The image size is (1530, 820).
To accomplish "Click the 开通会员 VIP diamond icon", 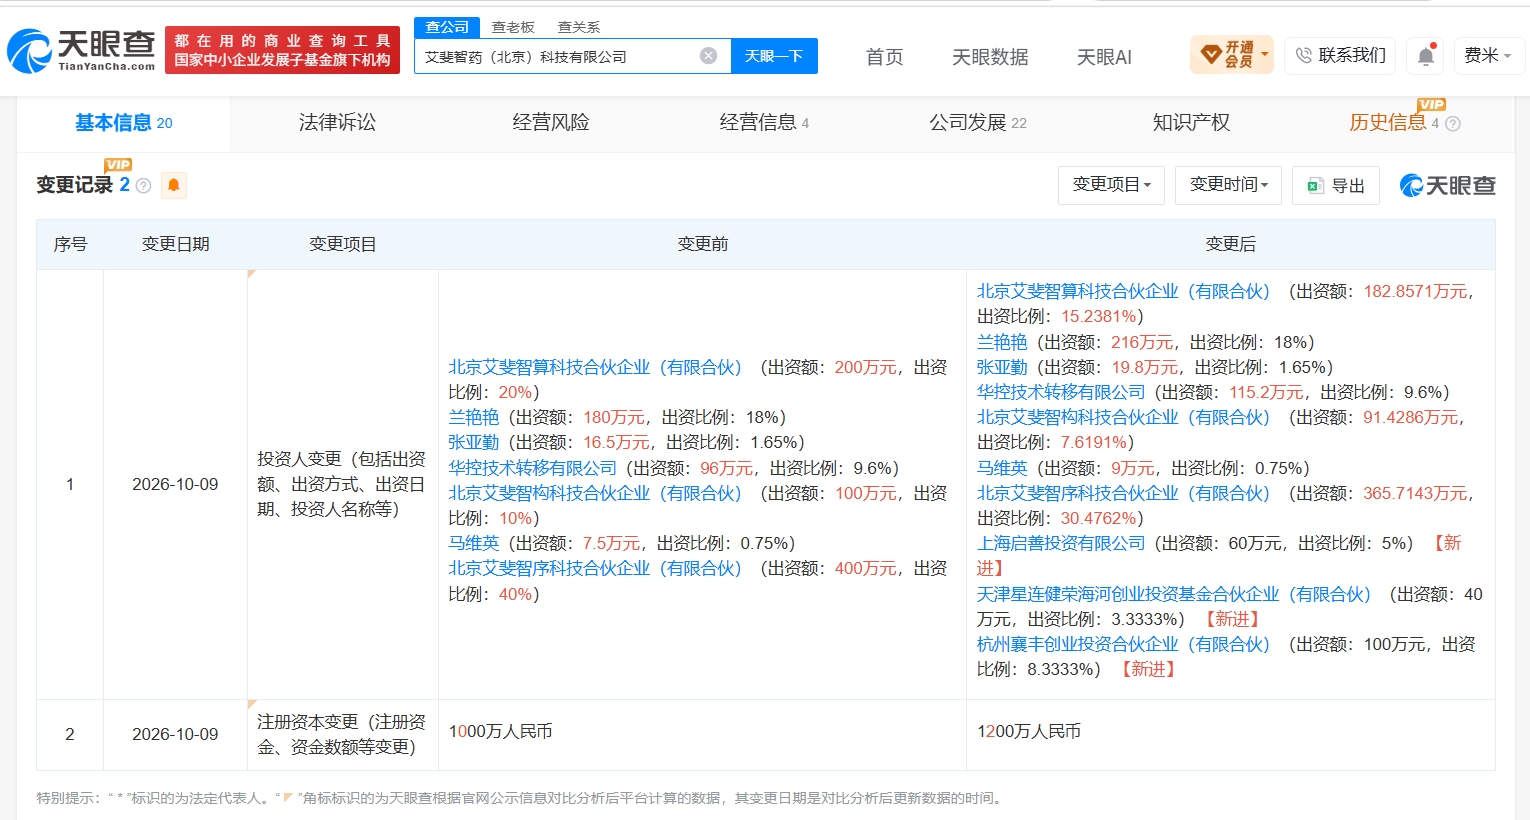I will (x=1210, y=54).
